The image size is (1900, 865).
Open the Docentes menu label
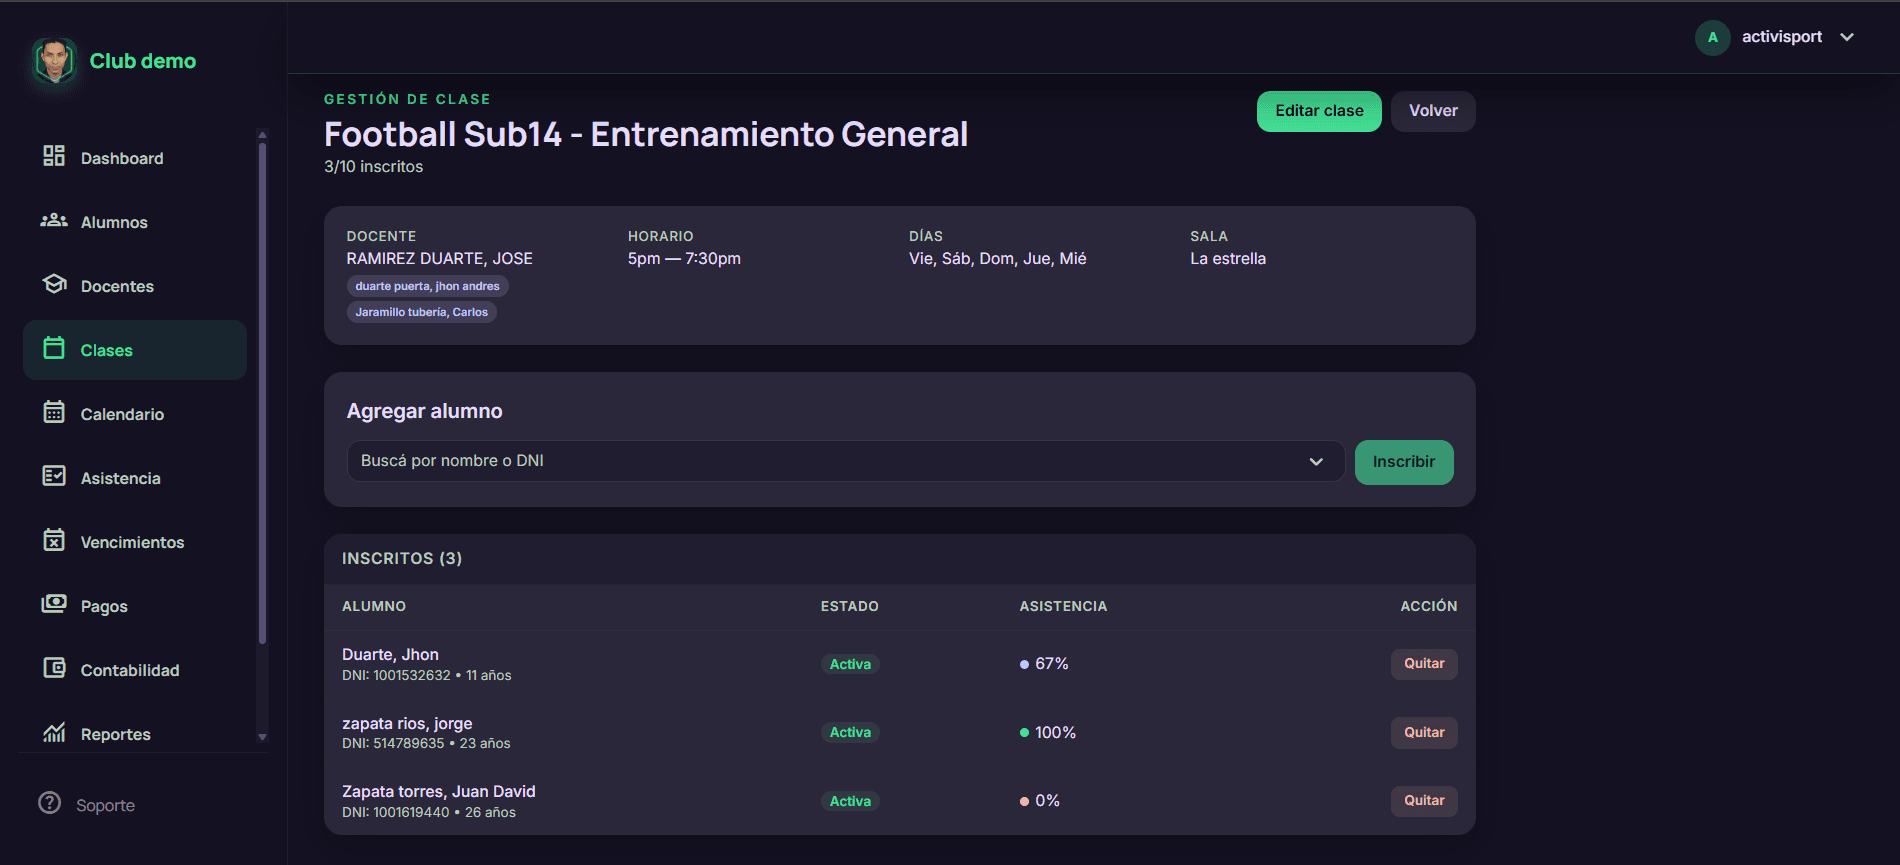coord(117,286)
